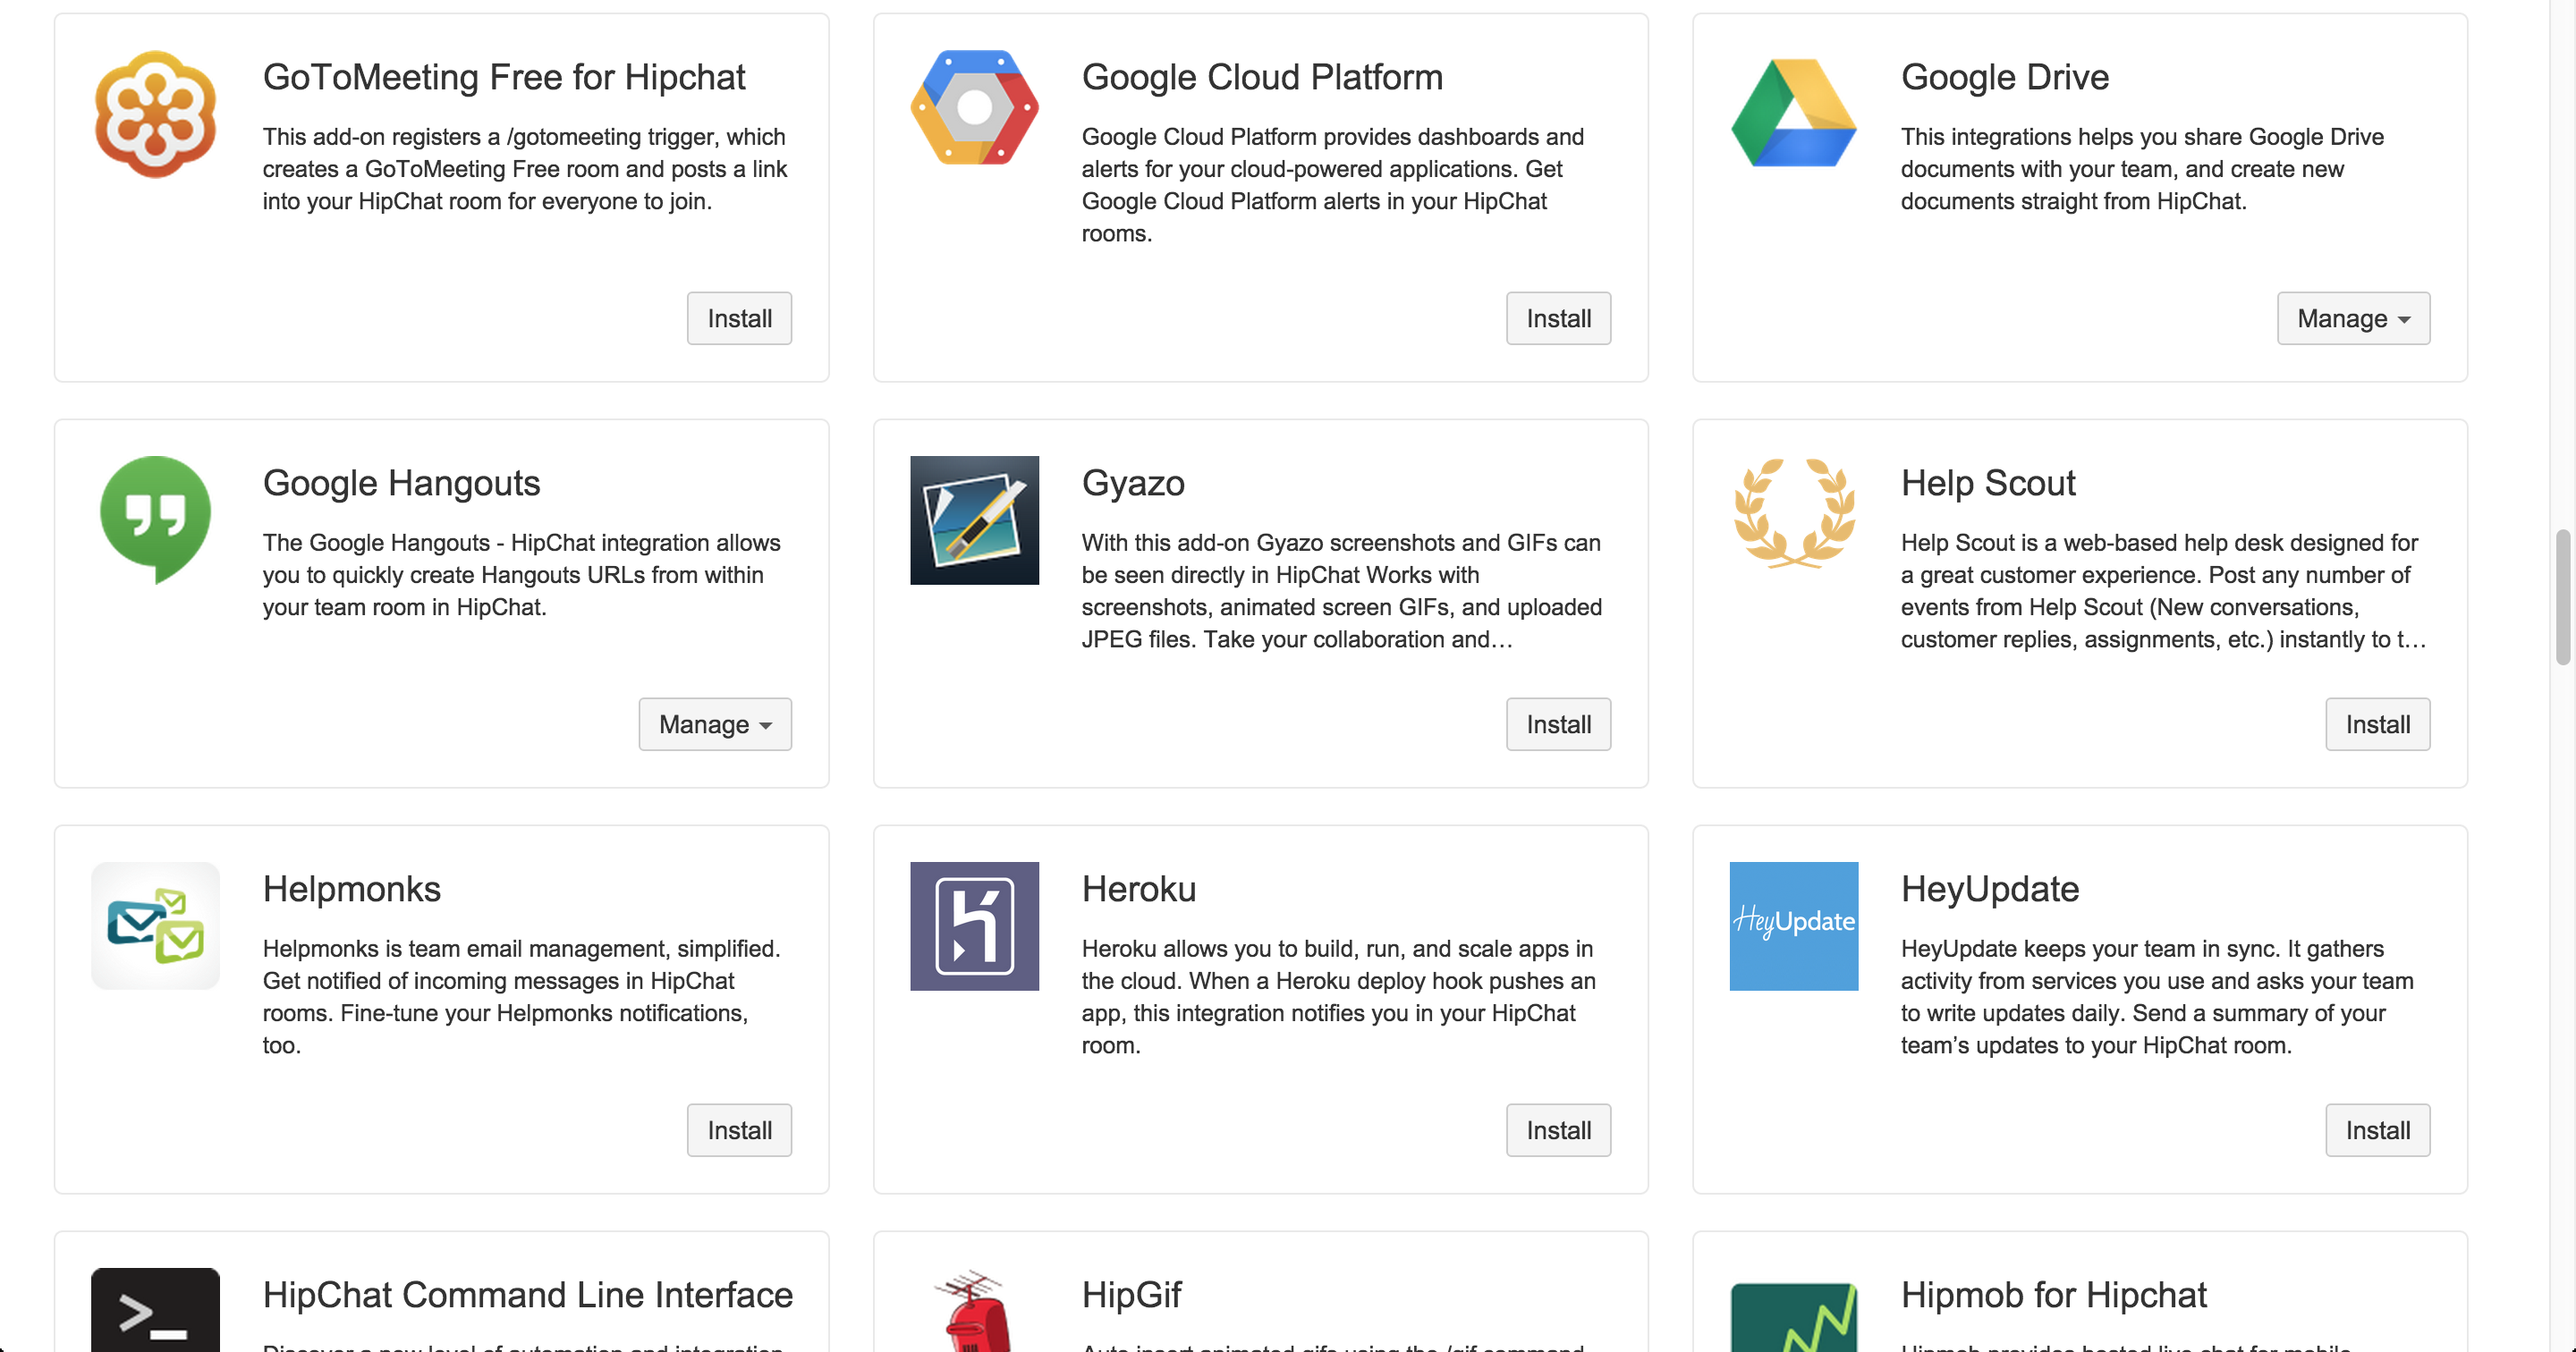Install the Google Cloud Platform add-on

coord(1558,319)
